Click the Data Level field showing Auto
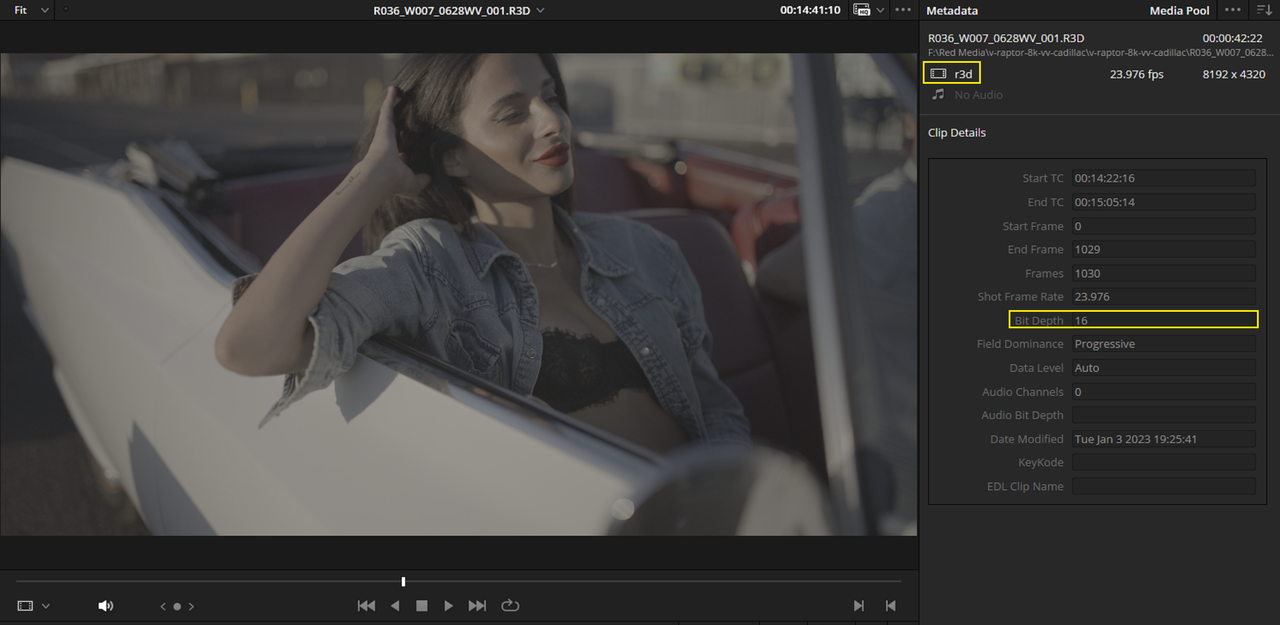This screenshot has width=1280, height=625. pyautogui.click(x=1163, y=368)
